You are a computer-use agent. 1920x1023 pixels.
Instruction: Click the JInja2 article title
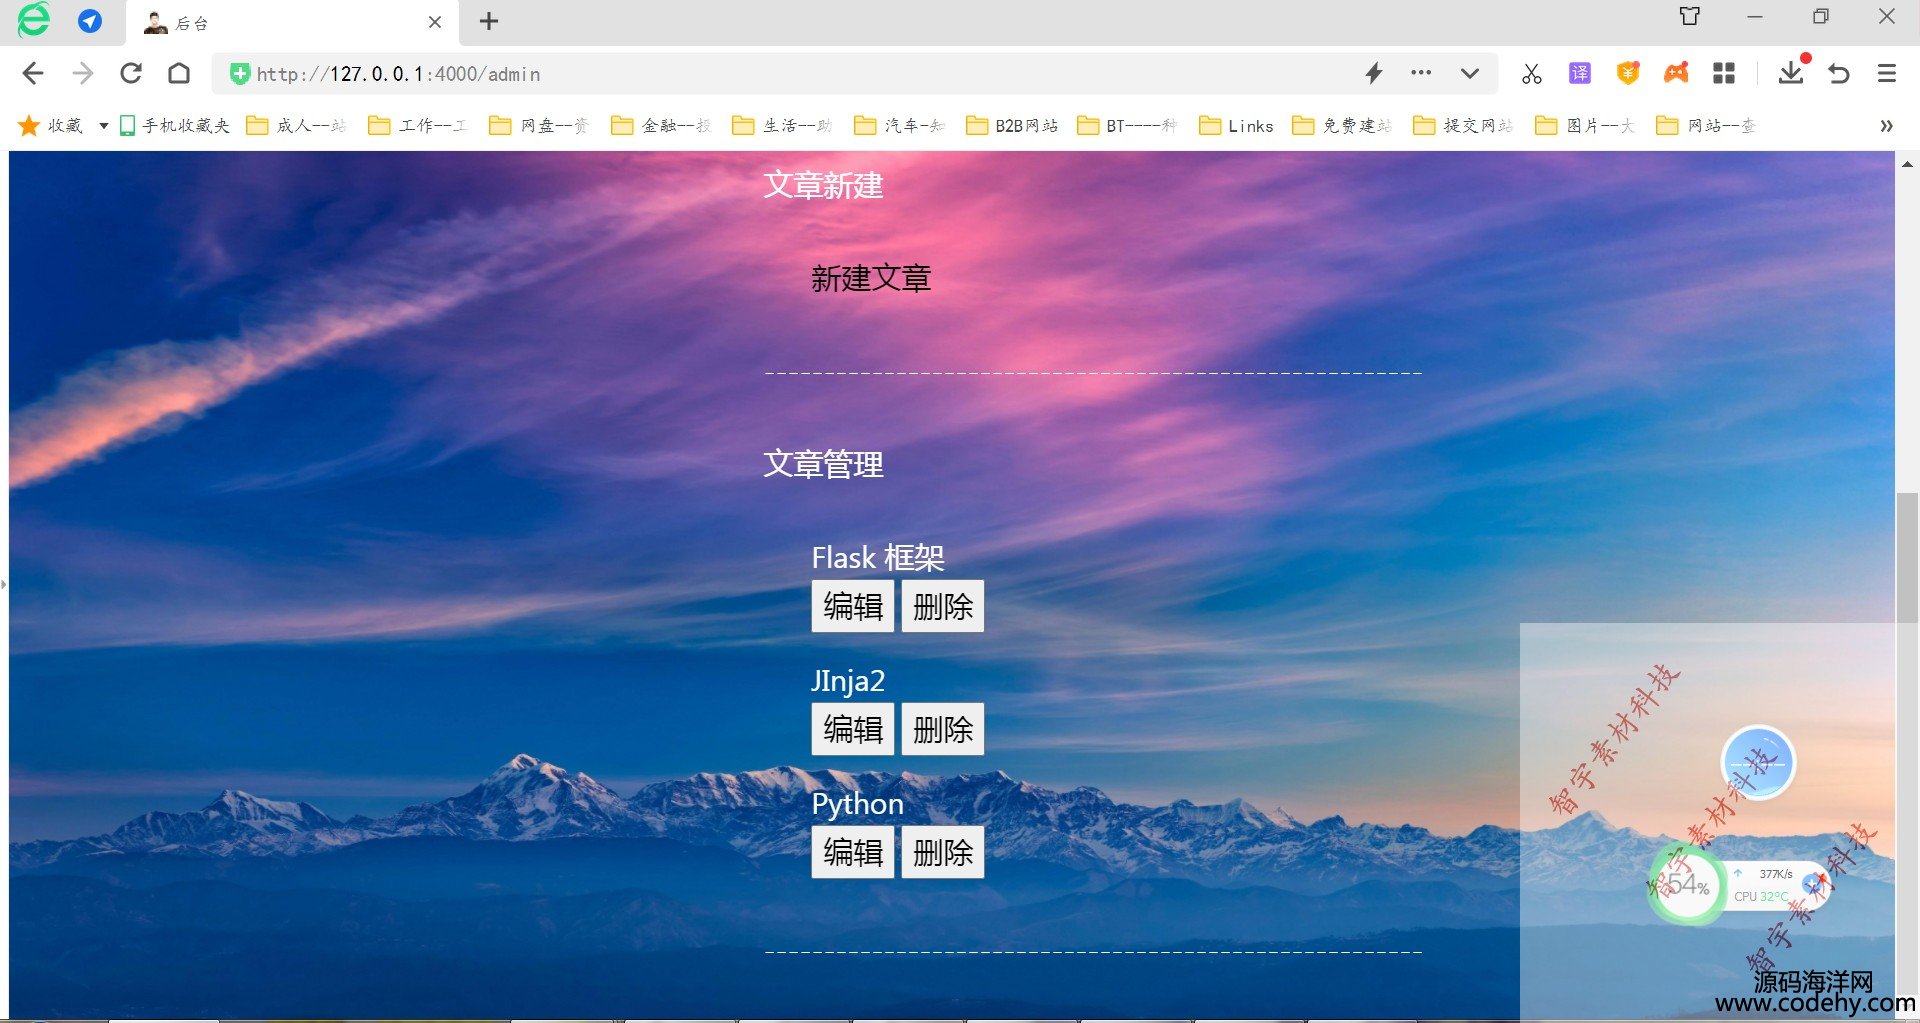(x=848, y=681)
